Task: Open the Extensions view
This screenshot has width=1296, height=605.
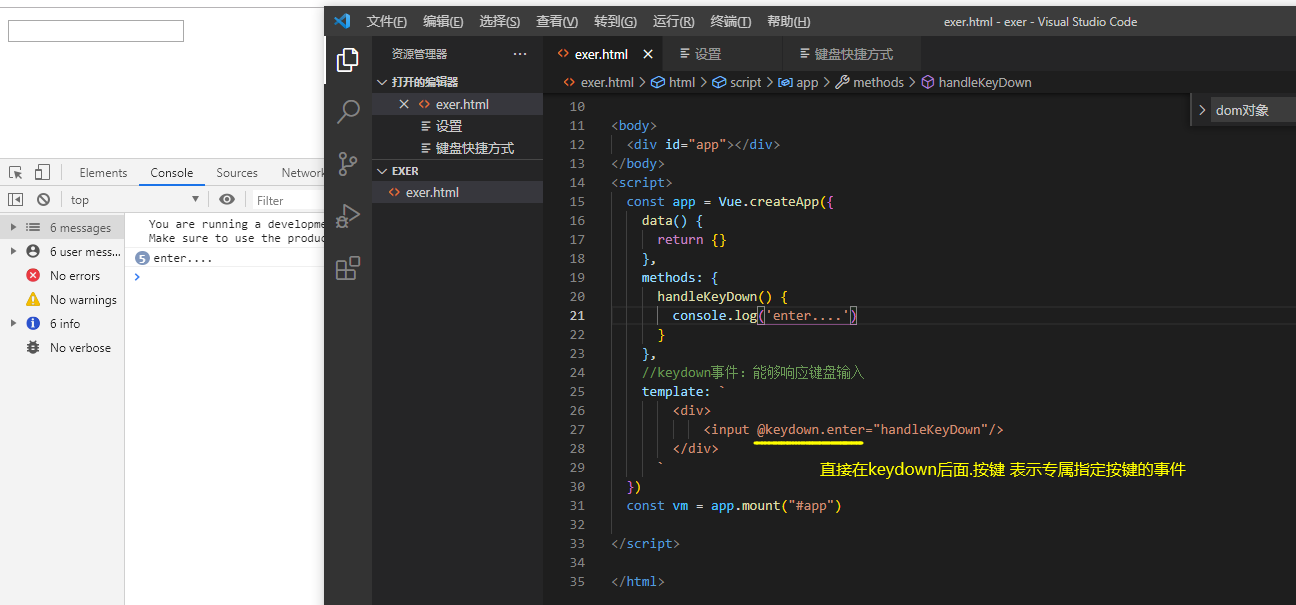Action: click(348, 268)
